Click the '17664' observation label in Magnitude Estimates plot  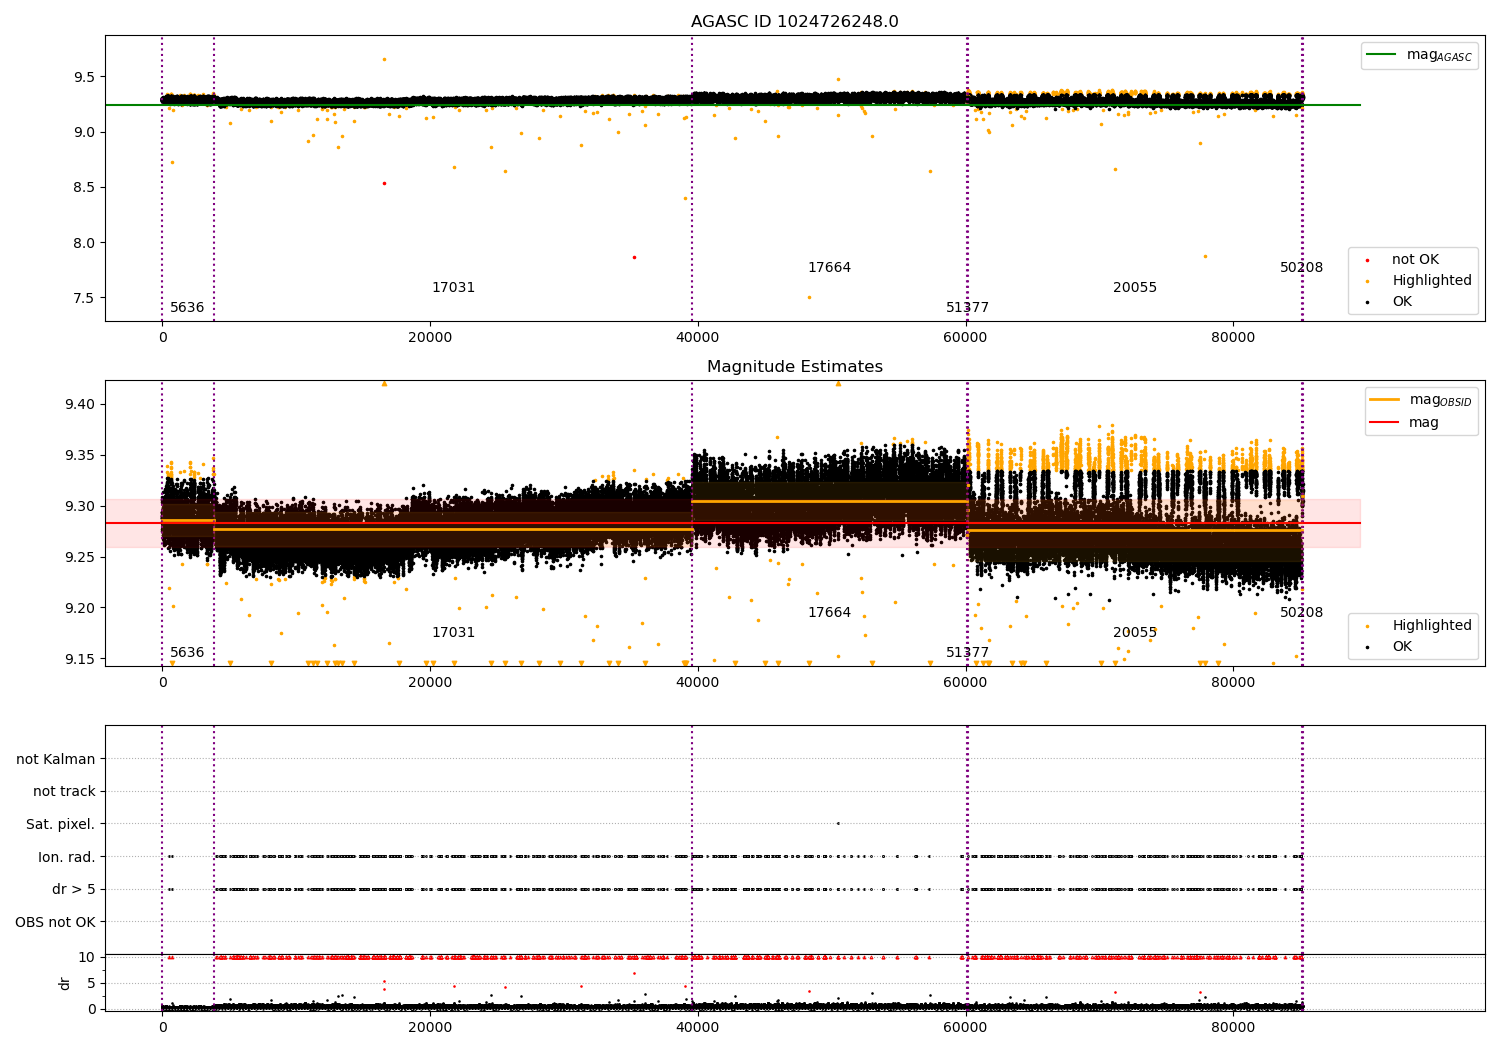(x=829, y=613)
